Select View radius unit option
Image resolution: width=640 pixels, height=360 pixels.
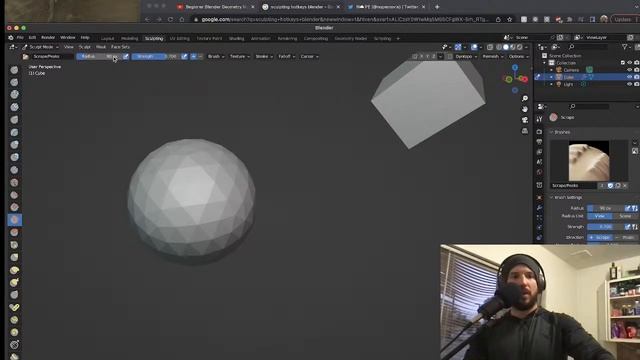600,216
